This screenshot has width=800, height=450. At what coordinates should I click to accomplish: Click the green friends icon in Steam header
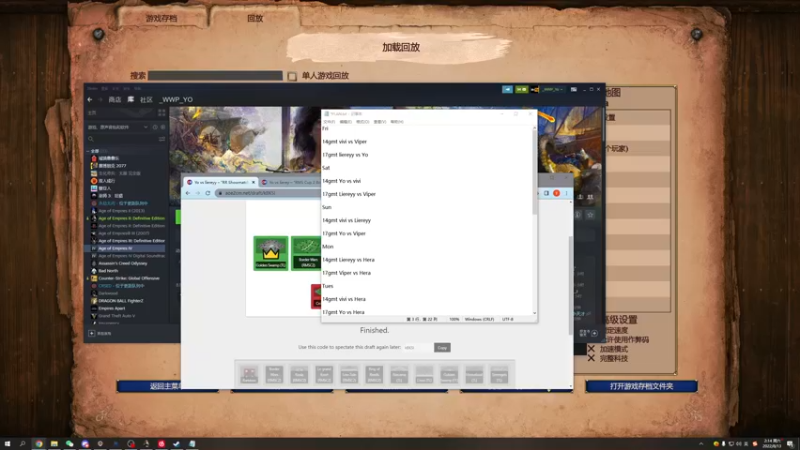(521, 89)
